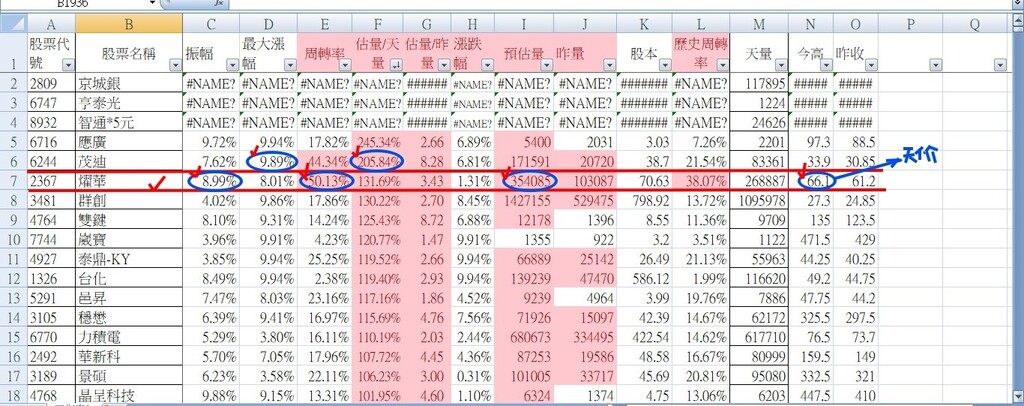Select row 7 header
The width and height of the screenshot is (1024, 406).
pos(12,181)
